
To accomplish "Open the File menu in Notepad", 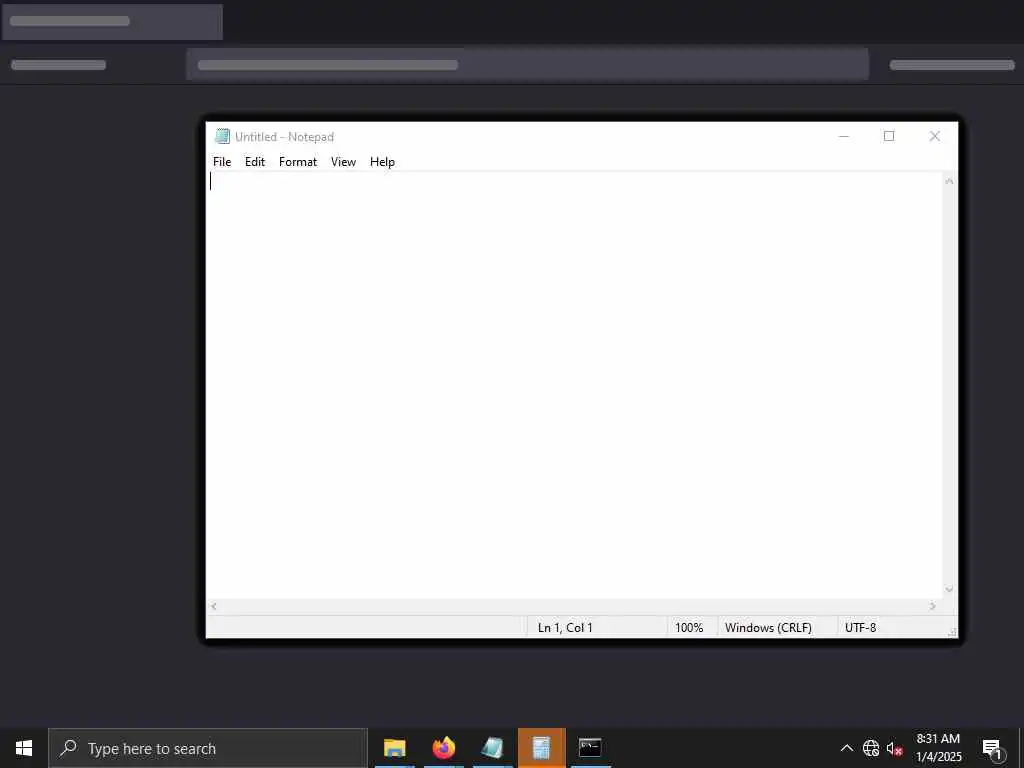I will click(222, 162).
